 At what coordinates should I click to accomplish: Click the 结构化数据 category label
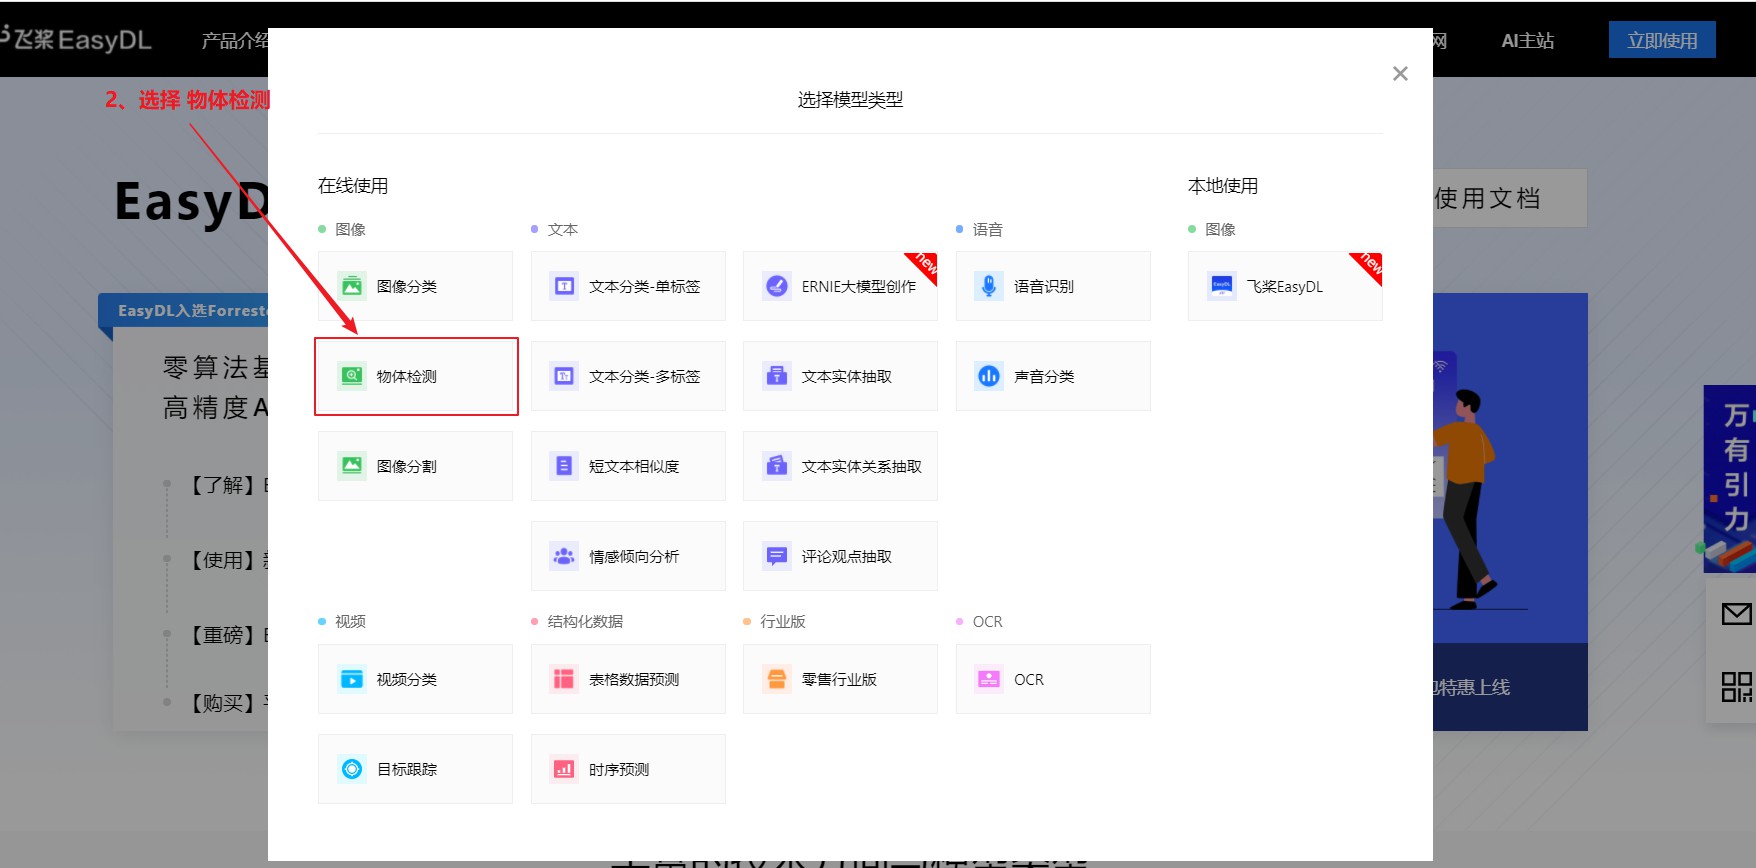pos(585,622)
